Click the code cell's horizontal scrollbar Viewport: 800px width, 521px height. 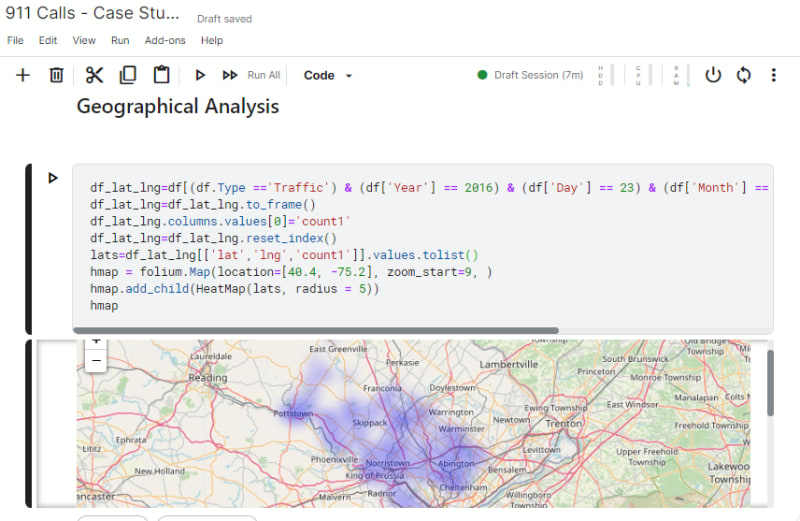[x=316, y=331]
